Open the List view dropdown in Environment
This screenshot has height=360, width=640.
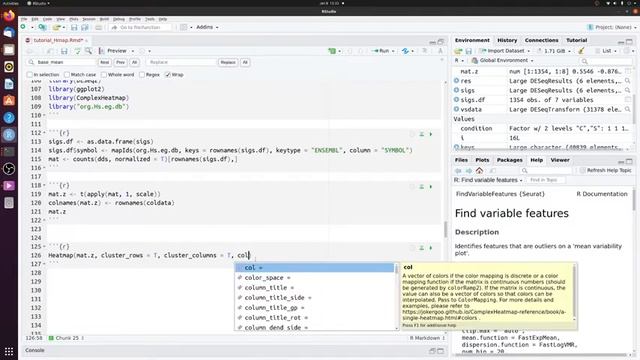[606, 51]
